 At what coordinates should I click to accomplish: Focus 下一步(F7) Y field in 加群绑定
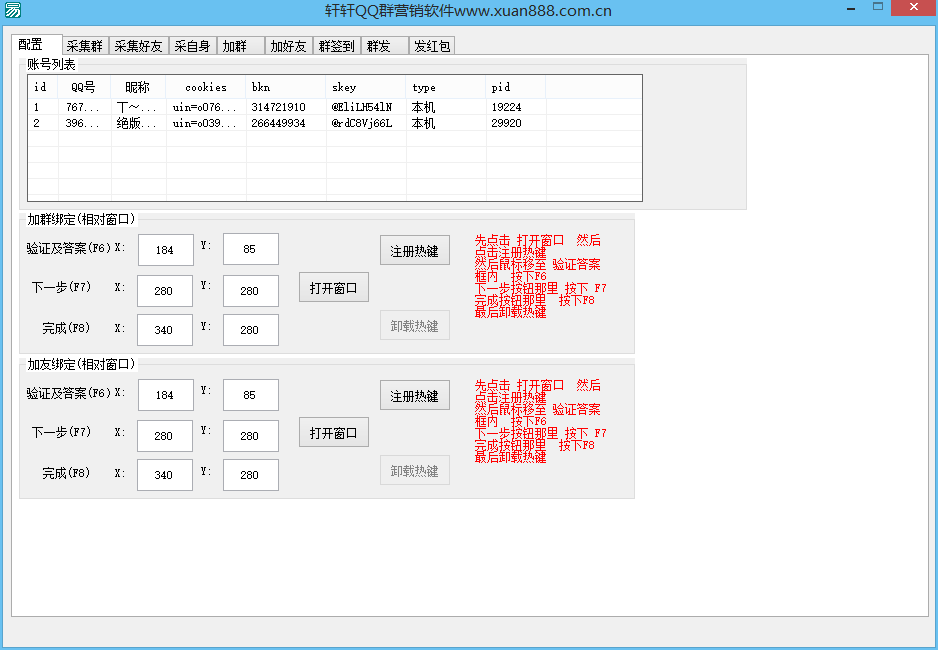point(251,291)
